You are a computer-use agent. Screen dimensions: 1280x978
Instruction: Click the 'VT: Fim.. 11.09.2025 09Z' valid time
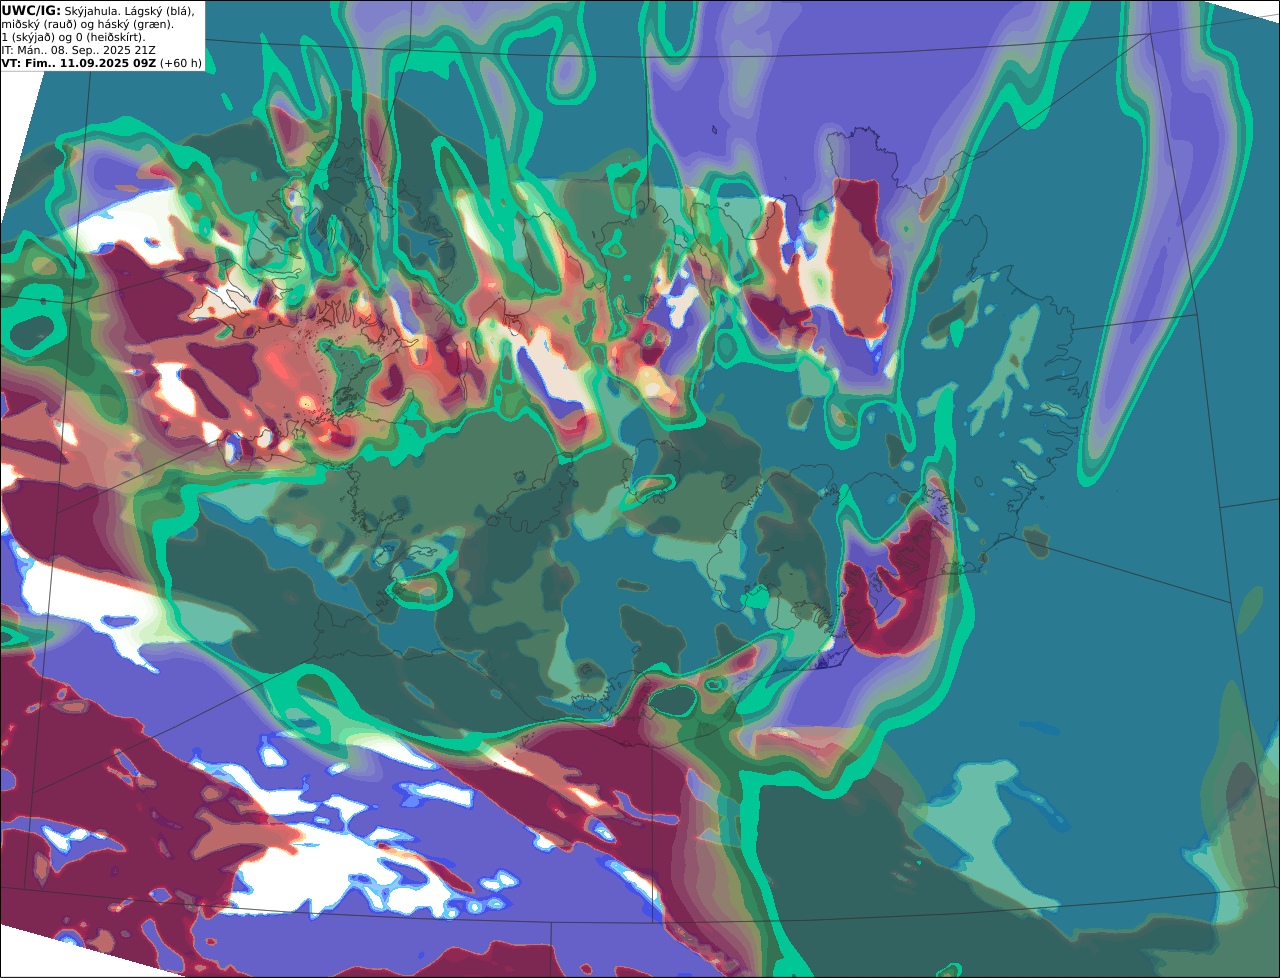[78, 63]
